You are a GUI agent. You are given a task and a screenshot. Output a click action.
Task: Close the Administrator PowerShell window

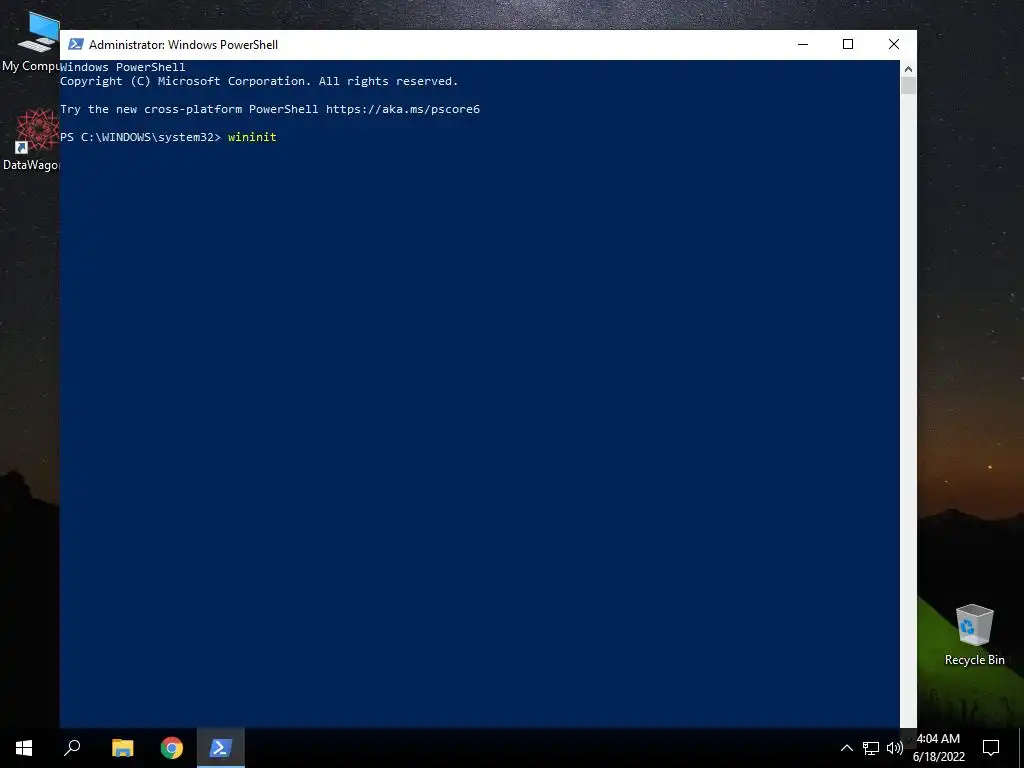coord(893,44)
